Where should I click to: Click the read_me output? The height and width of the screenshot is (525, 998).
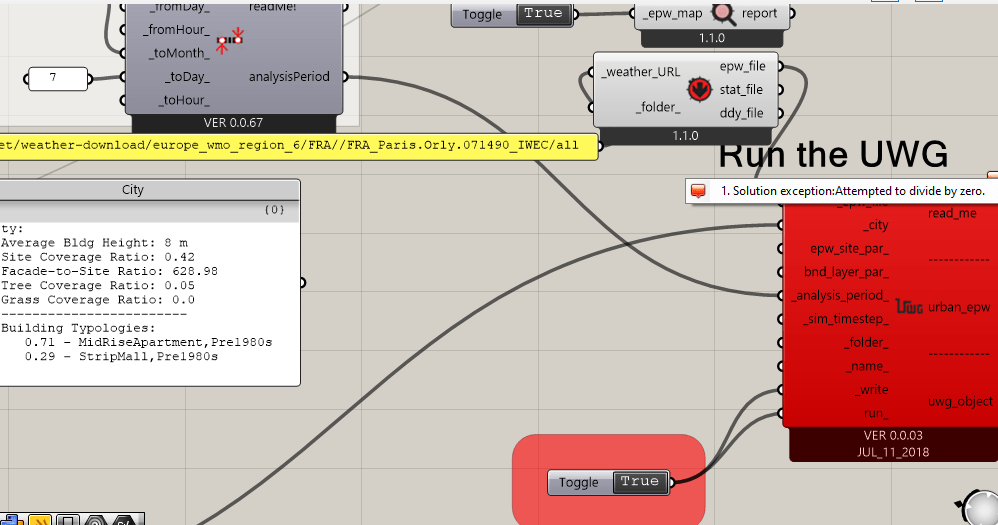tap(952, 214)
